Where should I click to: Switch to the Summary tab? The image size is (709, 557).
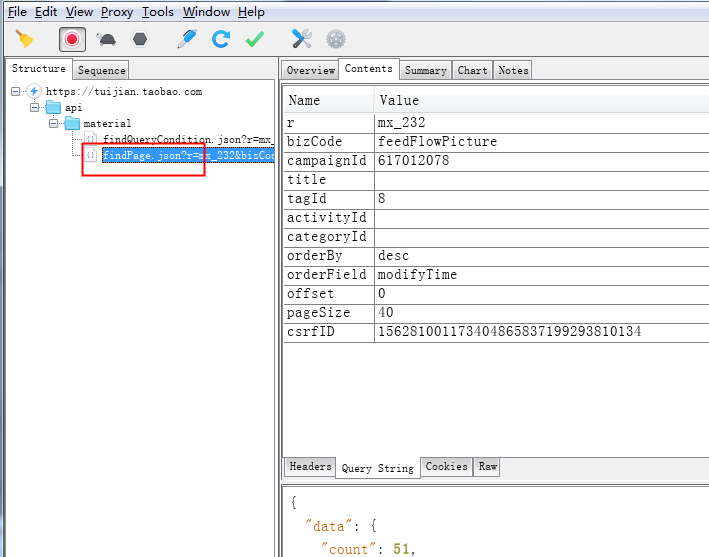click(425, 71)
